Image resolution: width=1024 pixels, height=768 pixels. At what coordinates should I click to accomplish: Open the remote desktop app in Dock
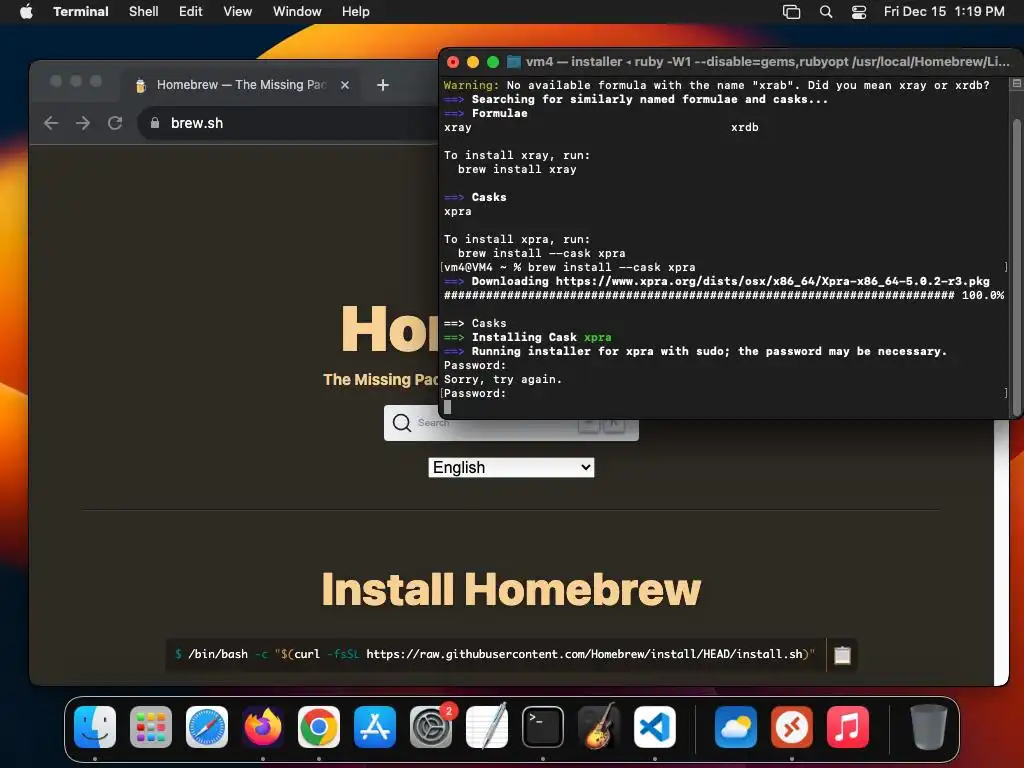point(792,727)
